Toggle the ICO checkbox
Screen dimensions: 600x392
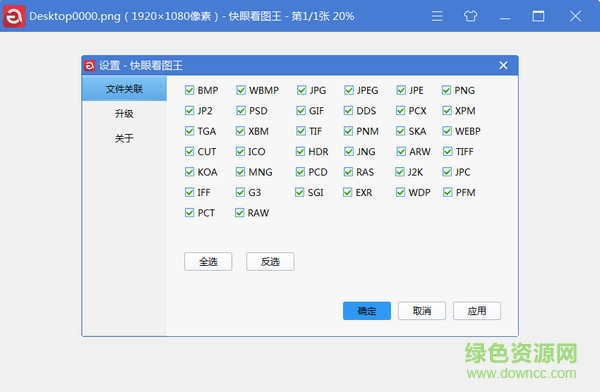(x=240, y=151)
